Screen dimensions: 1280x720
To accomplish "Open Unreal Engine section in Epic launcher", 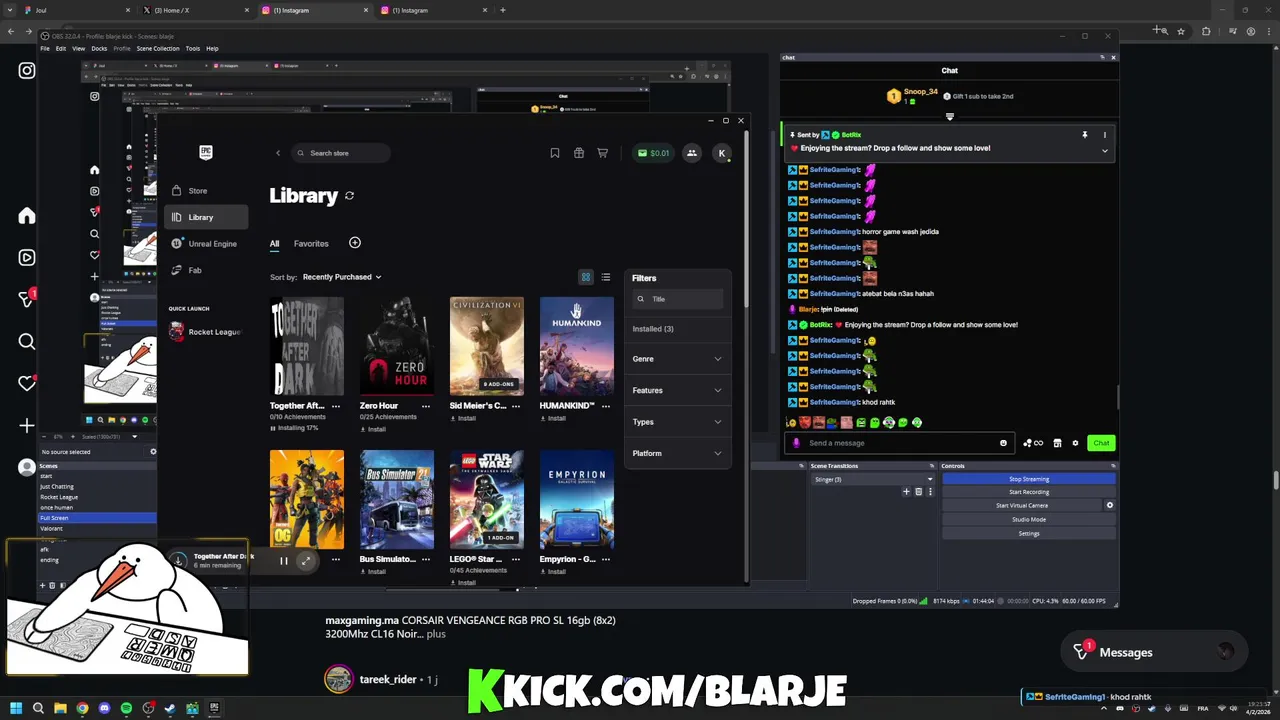I will point(205,243).
